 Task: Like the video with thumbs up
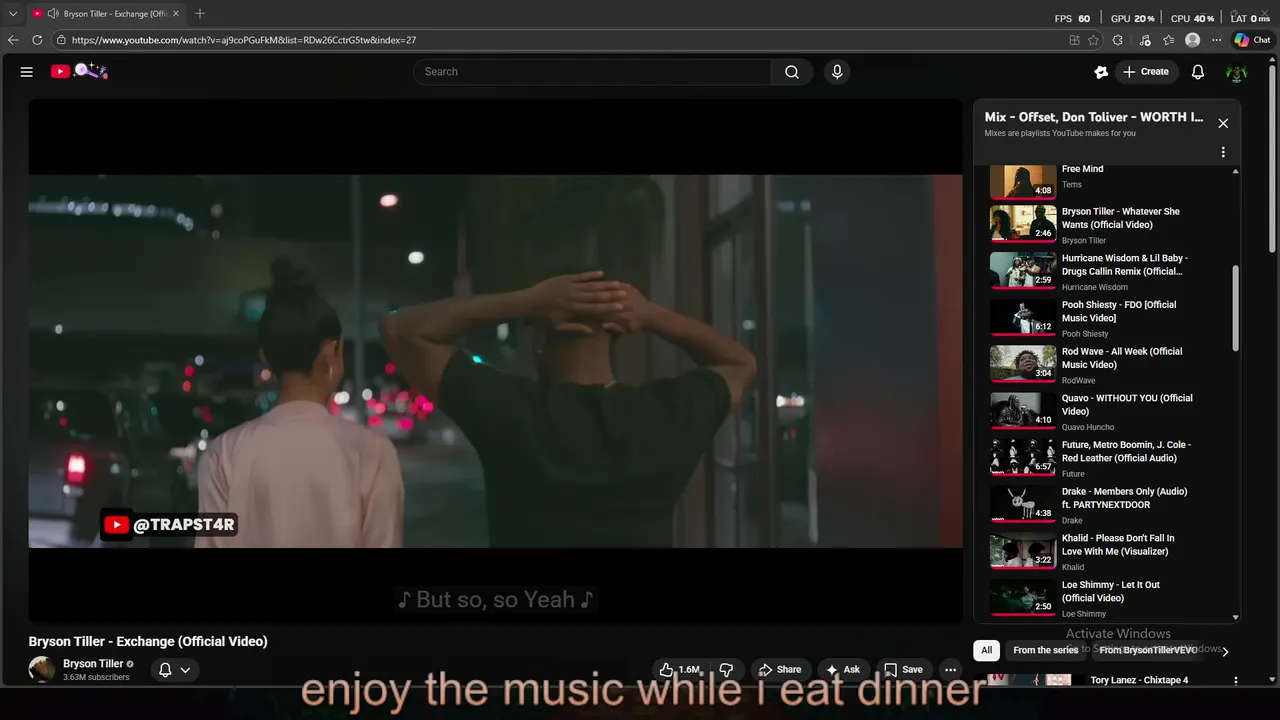(x=679, y=670)
